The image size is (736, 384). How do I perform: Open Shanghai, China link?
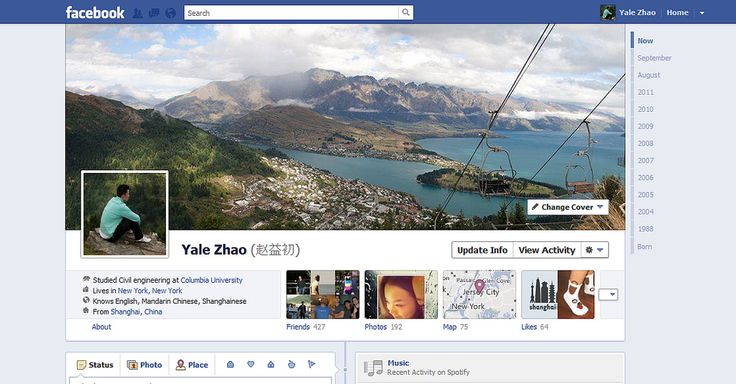pyautogui.click(x=137, y=312)
